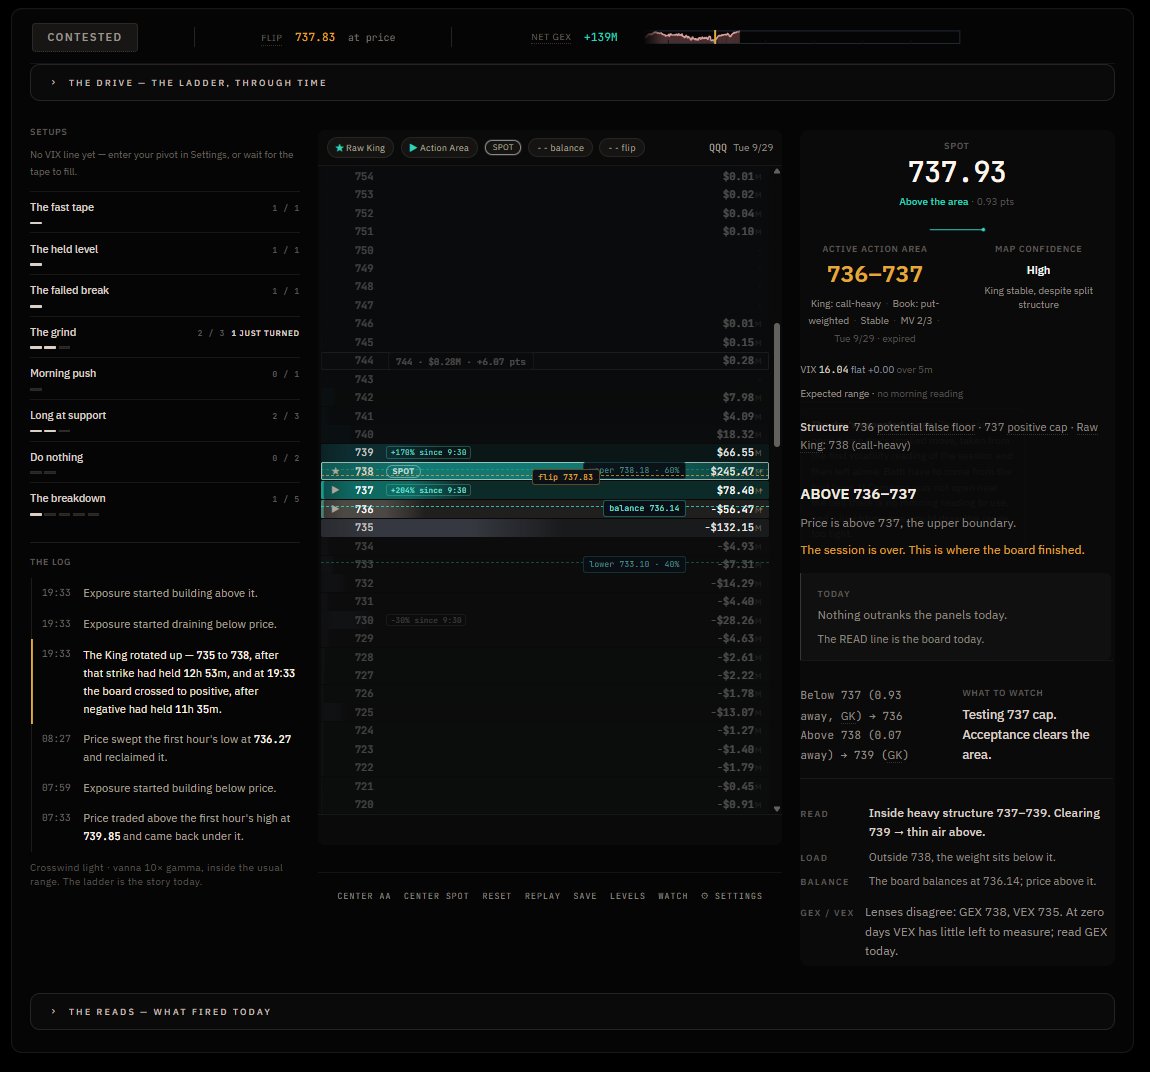
Task: Open the LEVELS panel
Action: (x=627, y=896)
